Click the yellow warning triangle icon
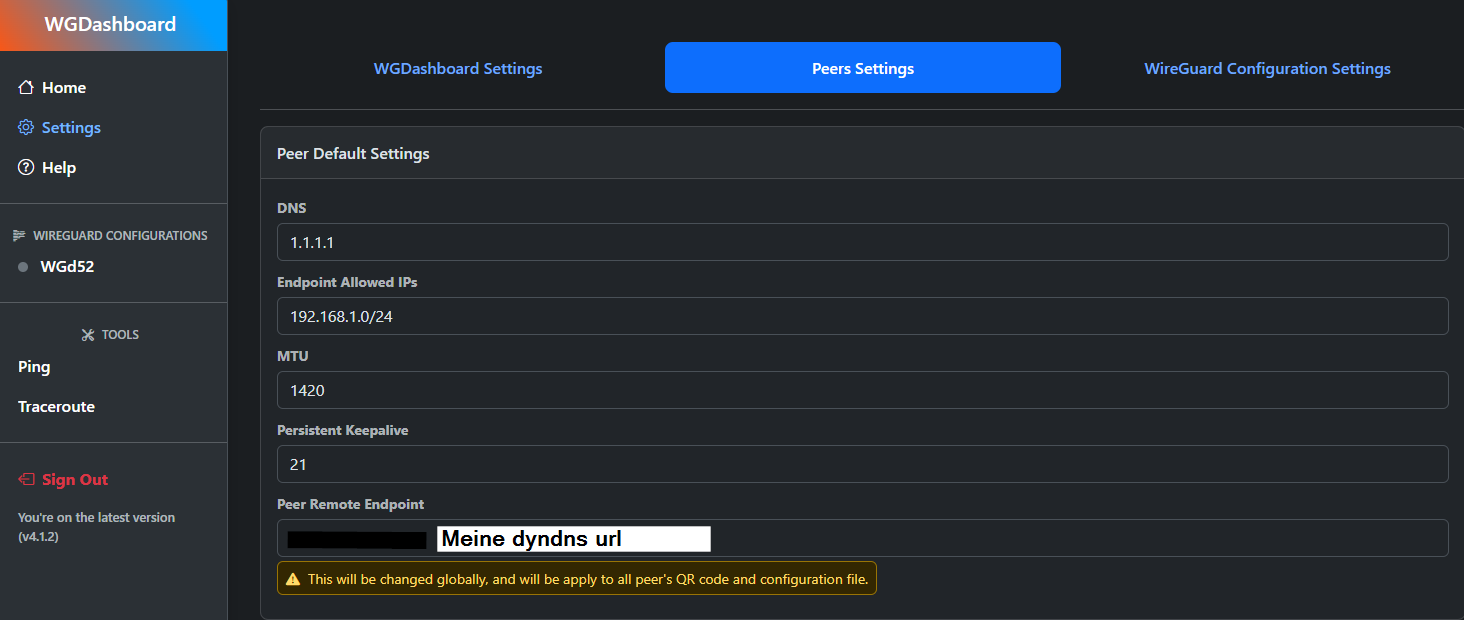 [x=293, y=579]
